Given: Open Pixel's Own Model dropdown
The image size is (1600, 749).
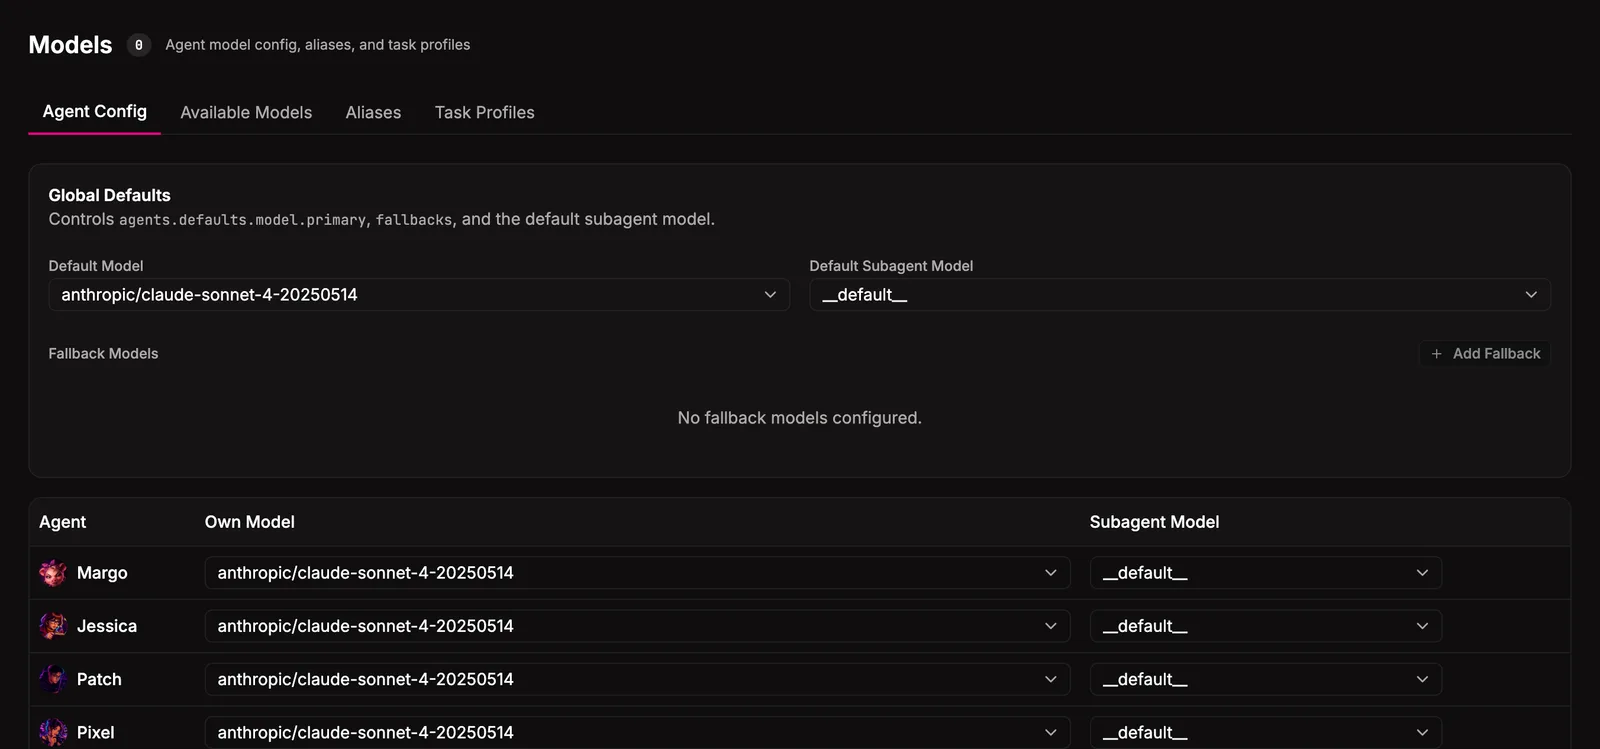Looking at the screenshot, I should coord(638,732).
